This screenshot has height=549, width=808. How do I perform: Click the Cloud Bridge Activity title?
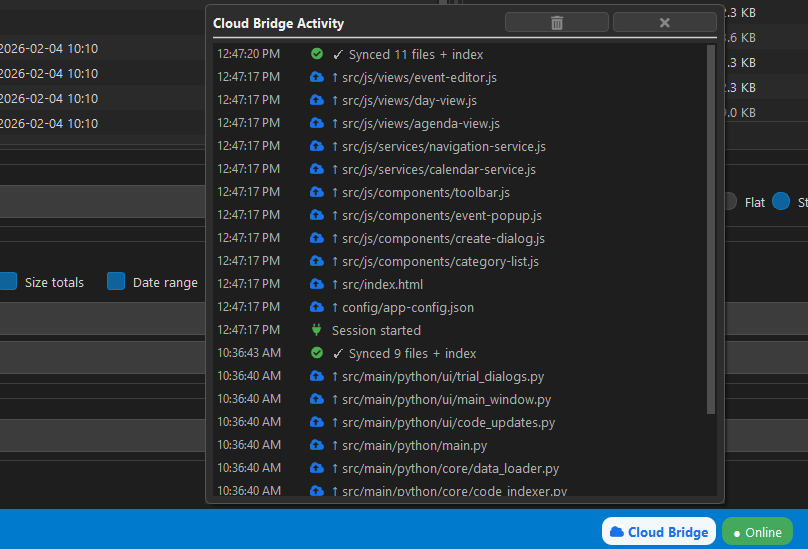click(x=278, y=23)
